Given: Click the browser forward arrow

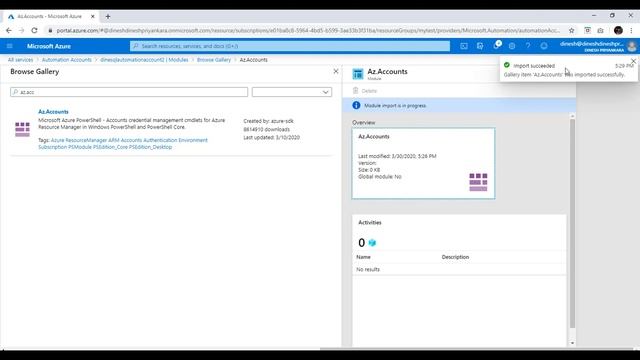Looking at the screenshot, I should tap(21, 30).
